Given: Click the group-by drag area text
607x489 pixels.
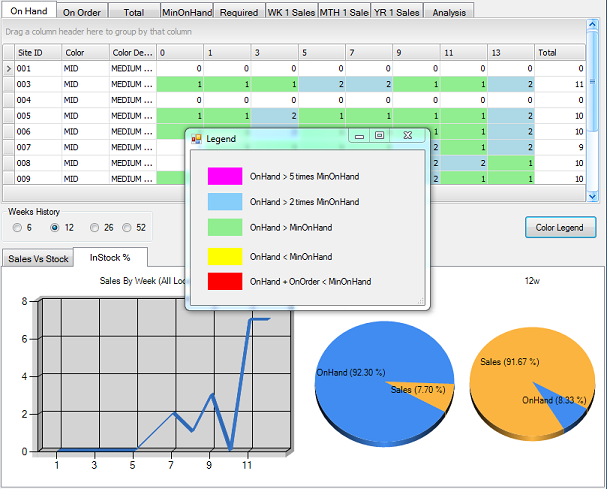Looking at the screenshot, I should pos(98,32).
